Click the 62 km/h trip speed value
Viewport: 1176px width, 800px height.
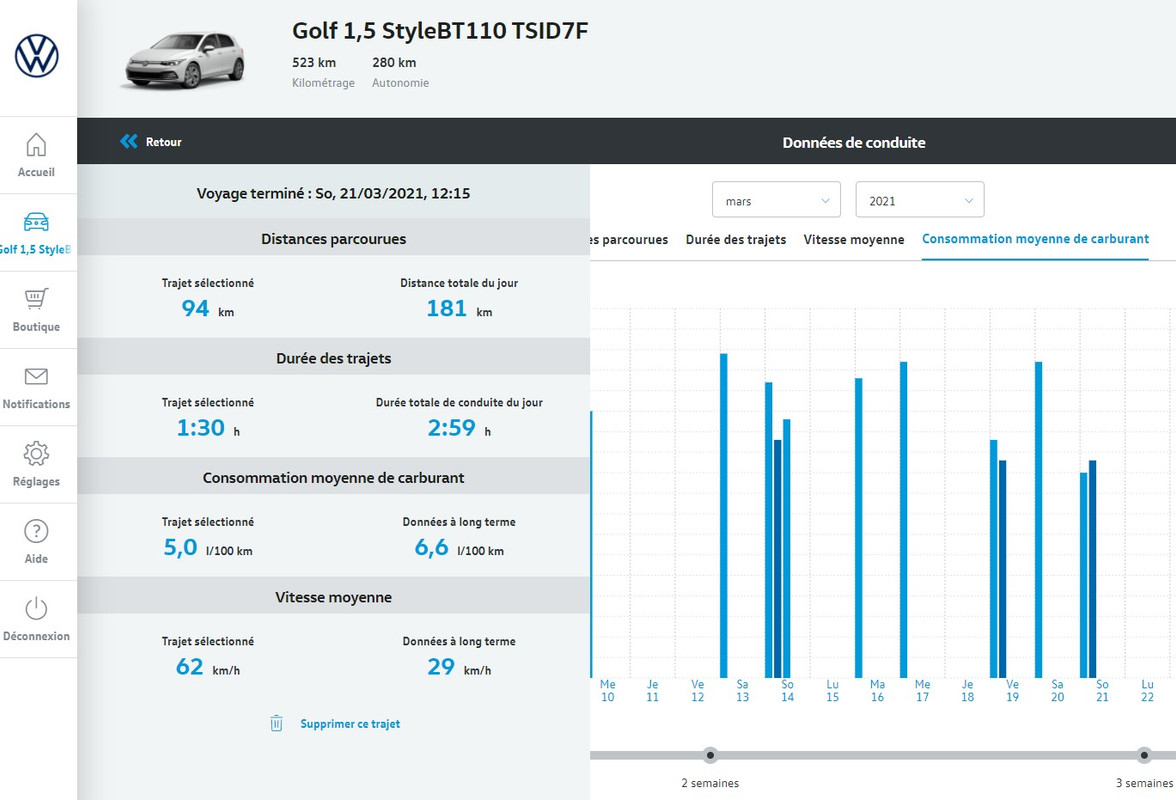point(208,667)
